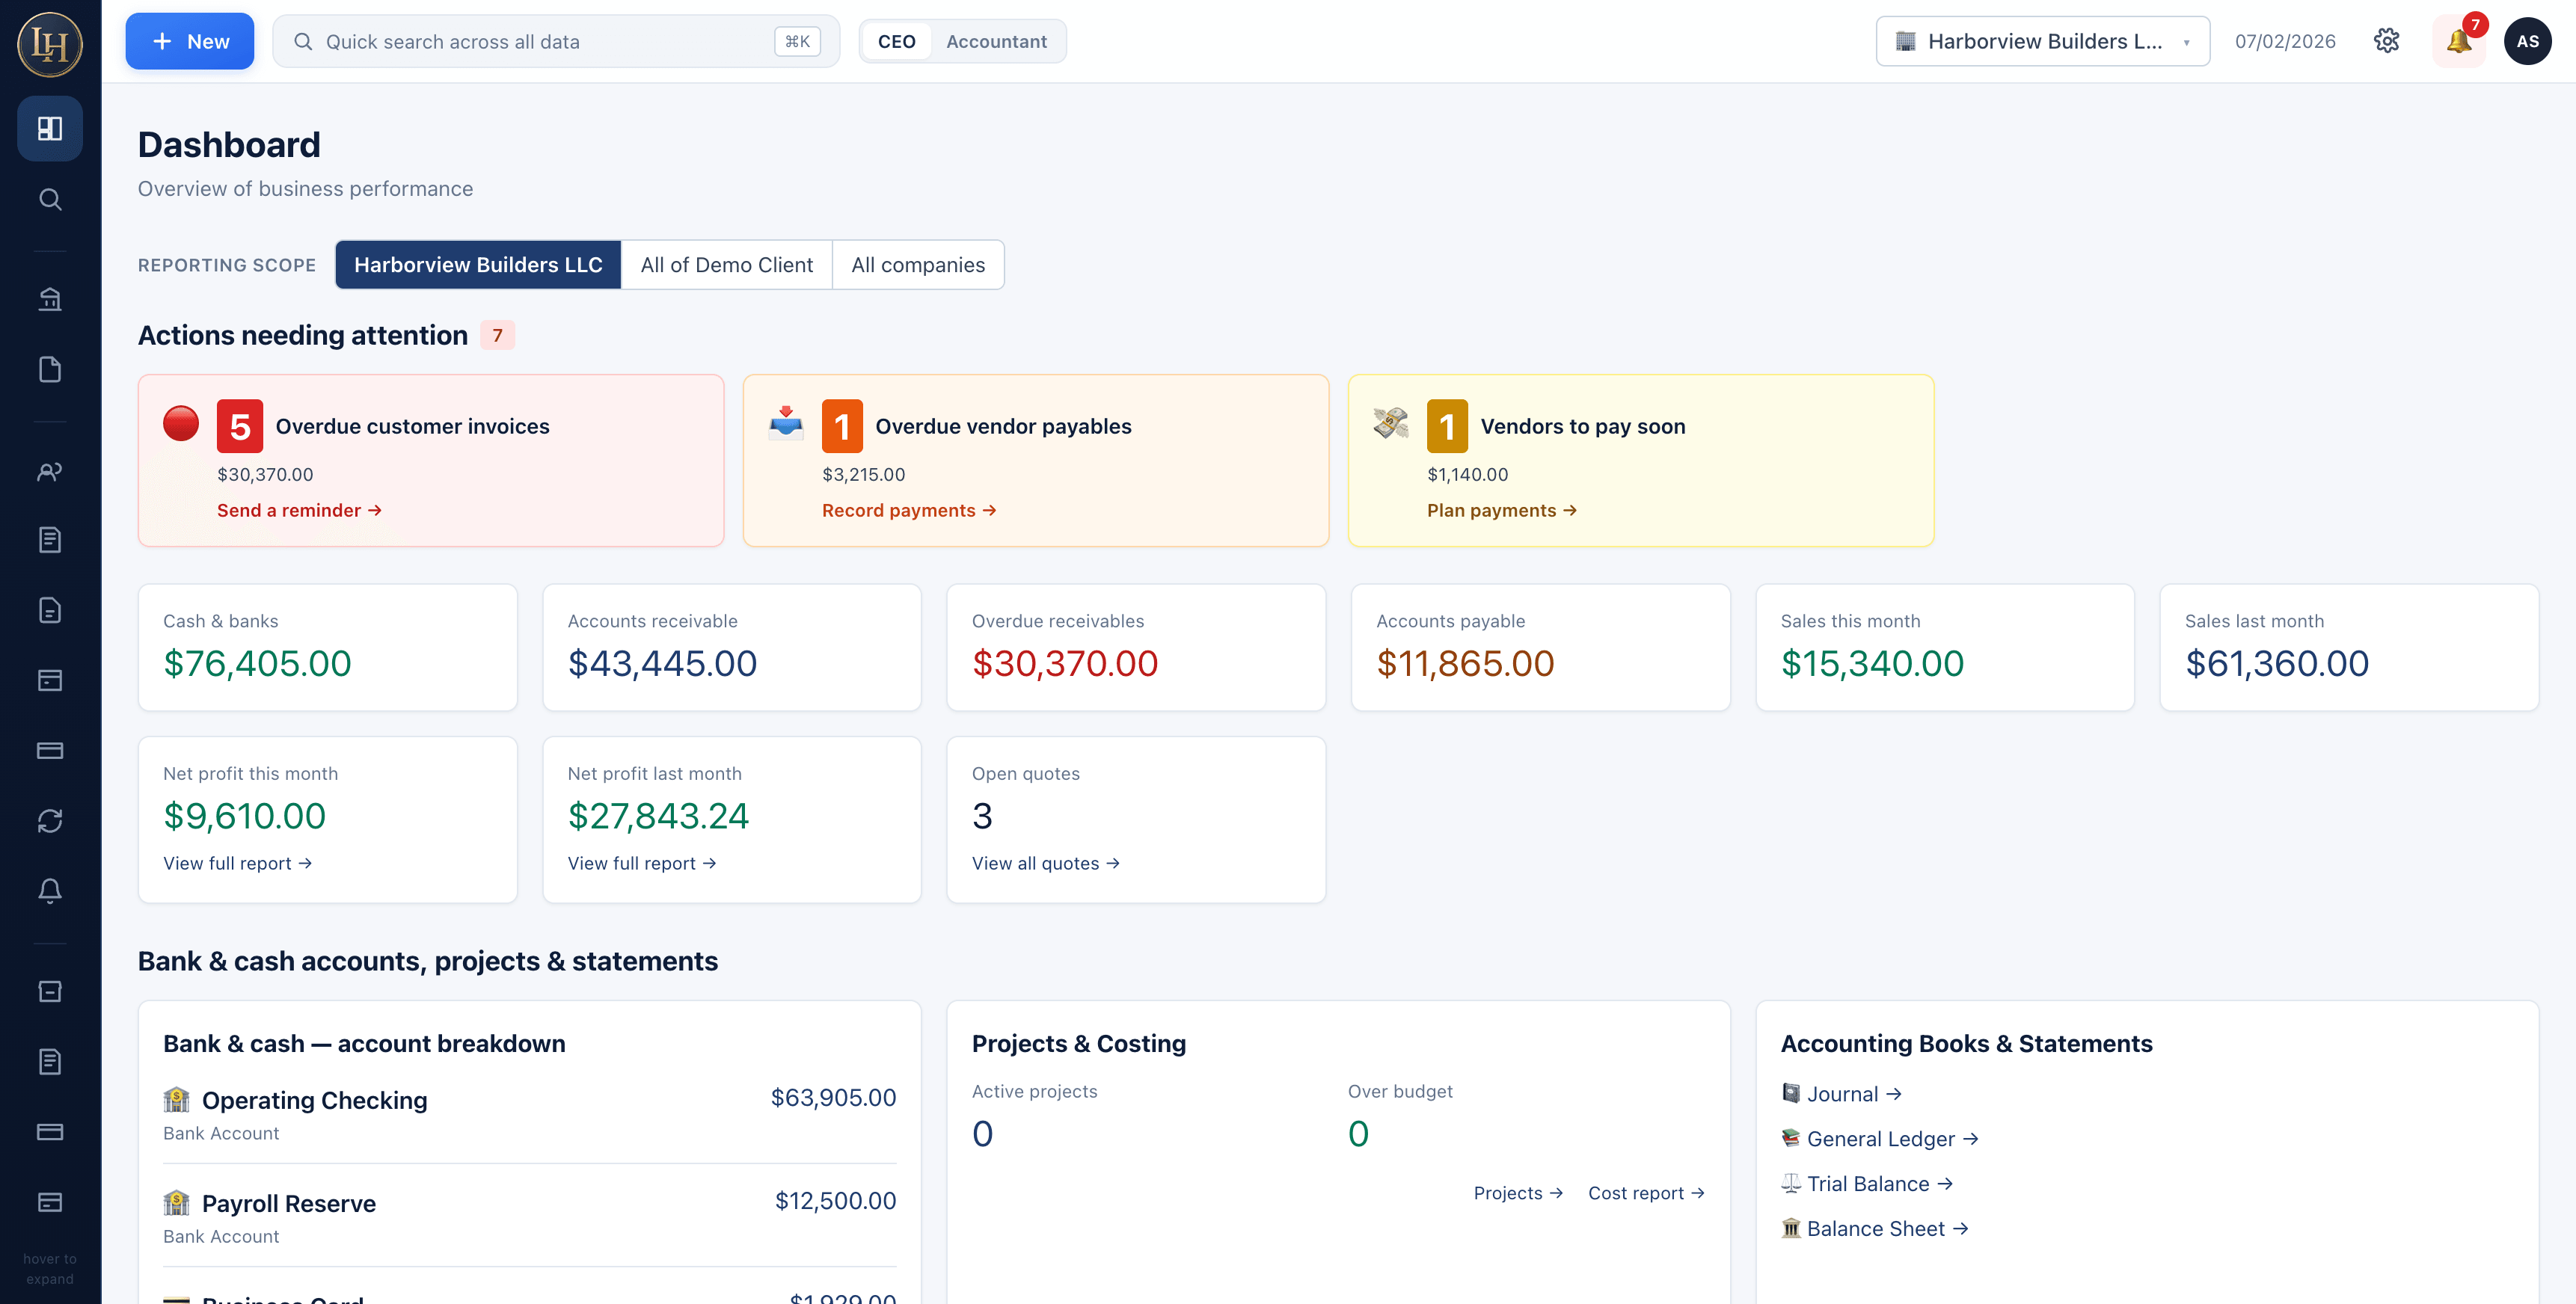Click the Cash & banks $76,405.00 card
Image resolution: width=2576 pixels, height=1304 pixels.
[328, 647]
